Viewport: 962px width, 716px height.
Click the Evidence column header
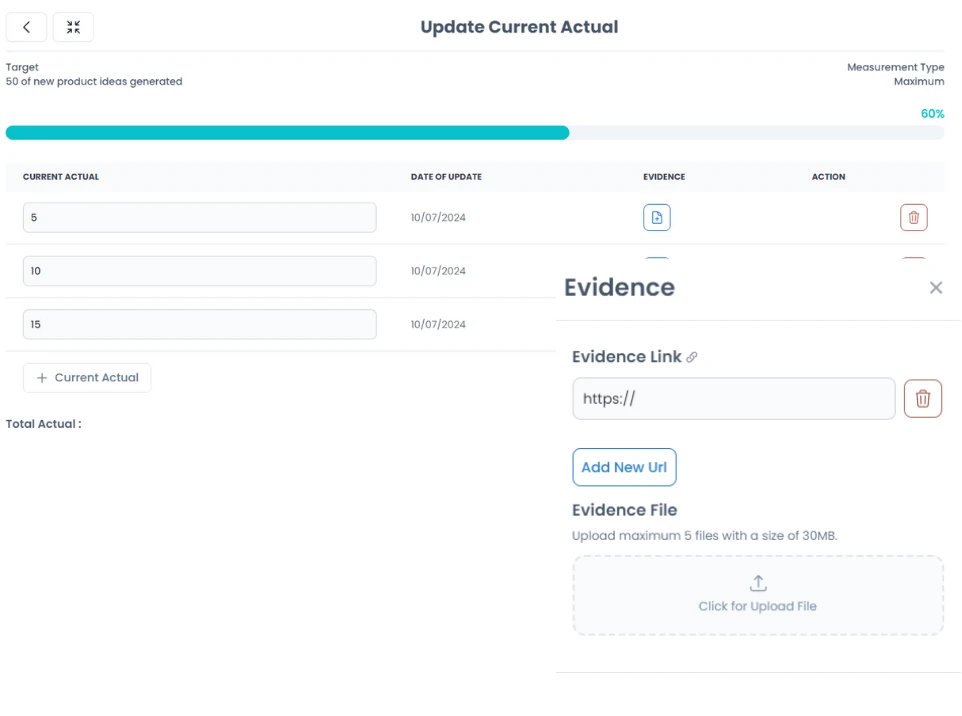pos(664,177)
